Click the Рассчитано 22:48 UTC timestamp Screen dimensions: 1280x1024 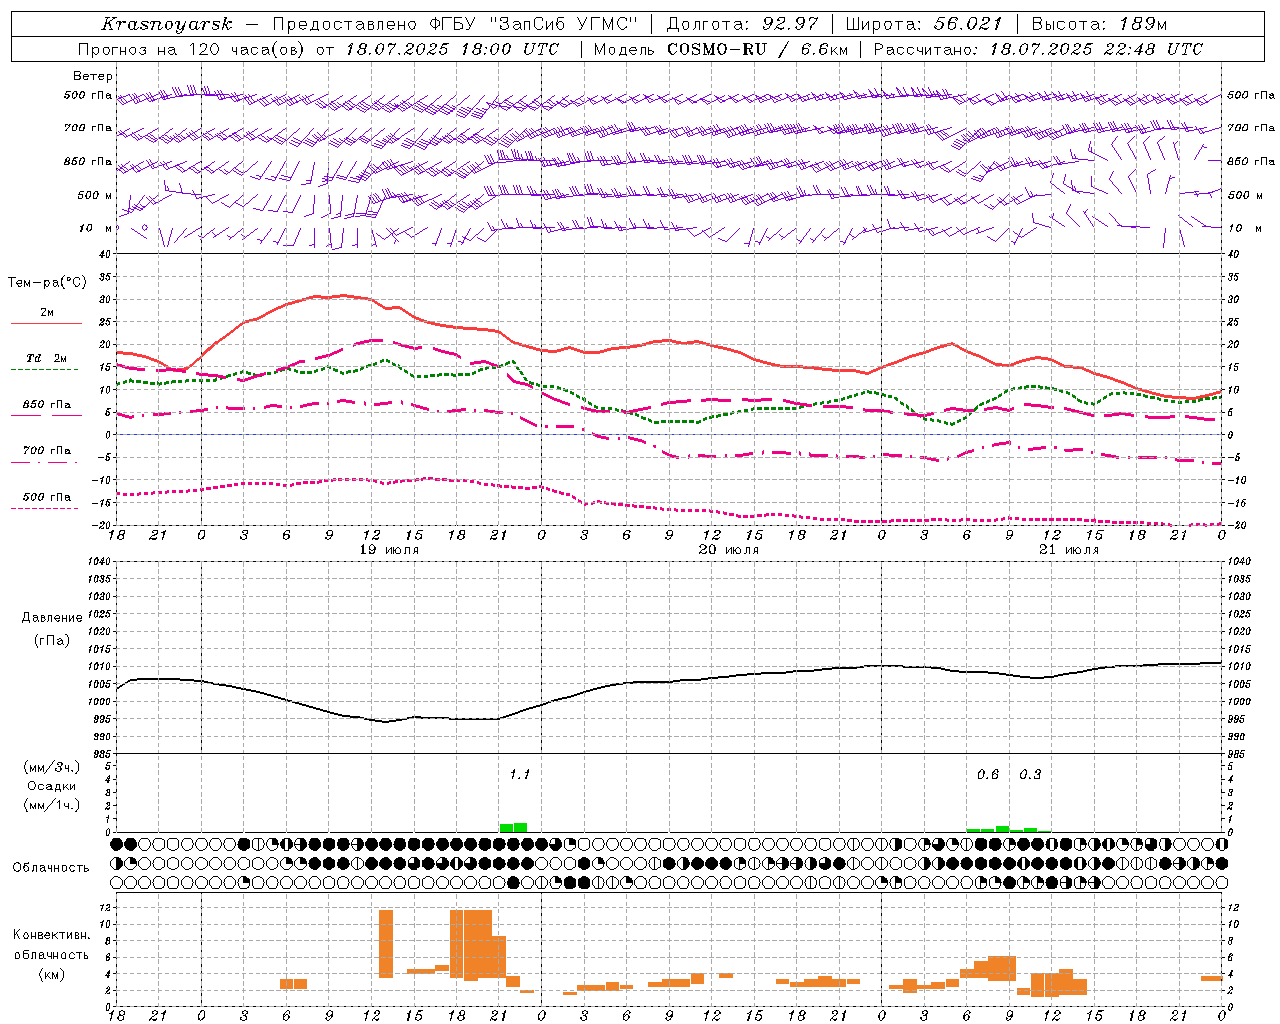[x=1038, y=49]
